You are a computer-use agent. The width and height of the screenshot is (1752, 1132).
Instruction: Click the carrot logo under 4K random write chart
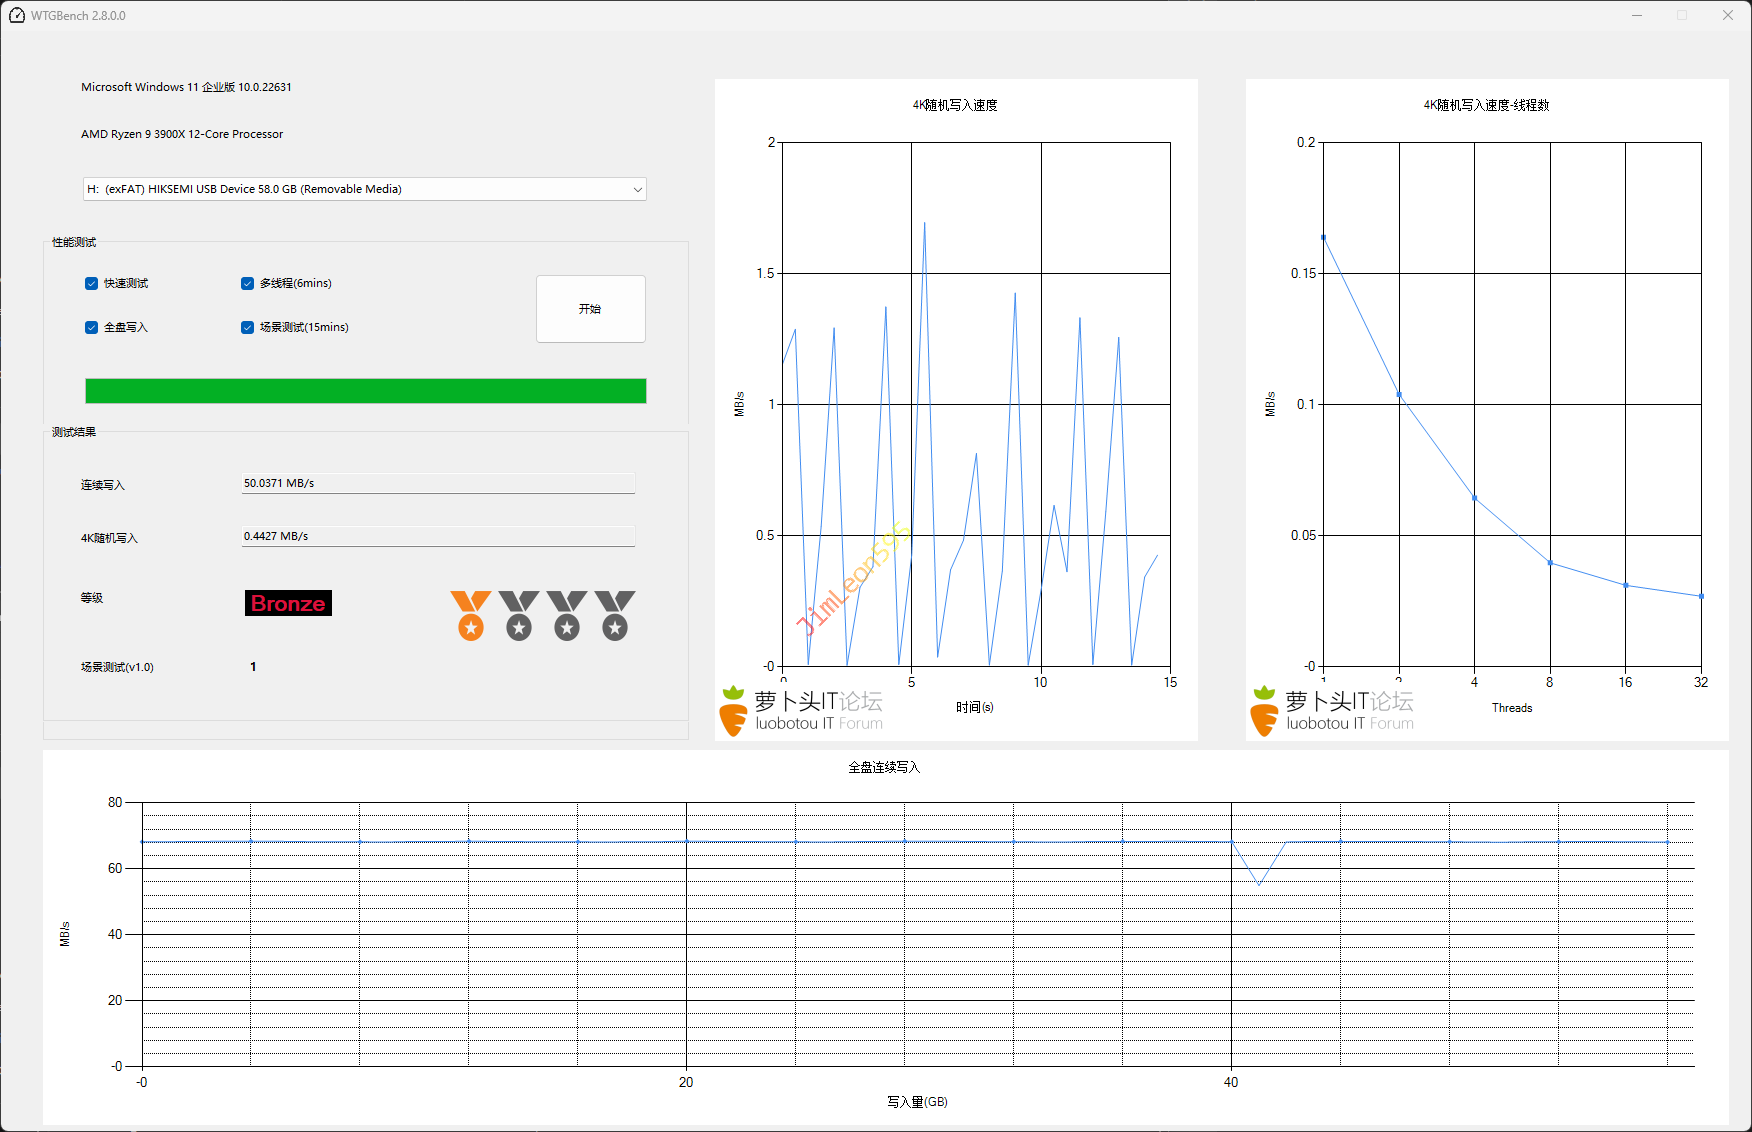click(733, 711)
